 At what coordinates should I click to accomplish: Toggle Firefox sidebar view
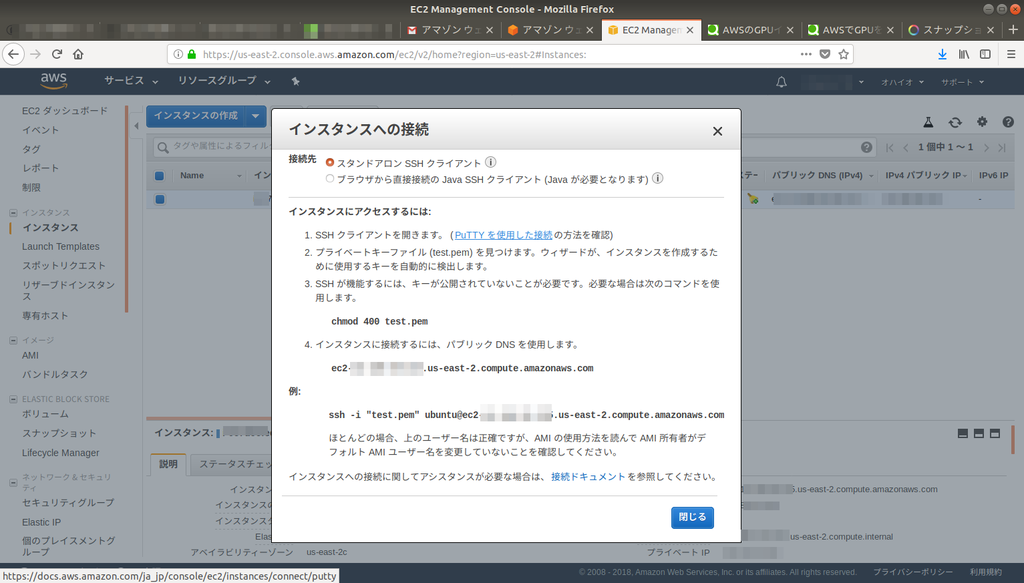985,54
